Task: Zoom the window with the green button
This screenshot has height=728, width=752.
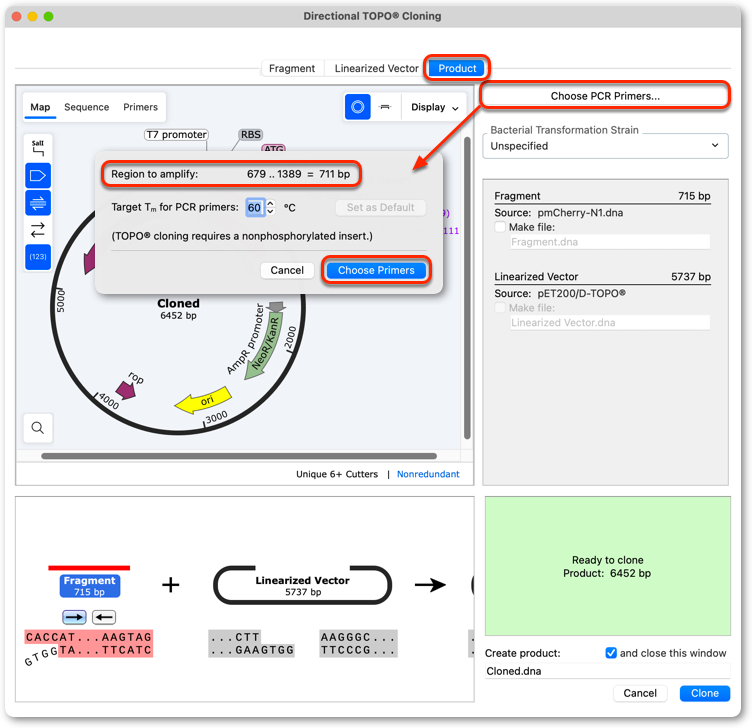Action: coord(48,16)
